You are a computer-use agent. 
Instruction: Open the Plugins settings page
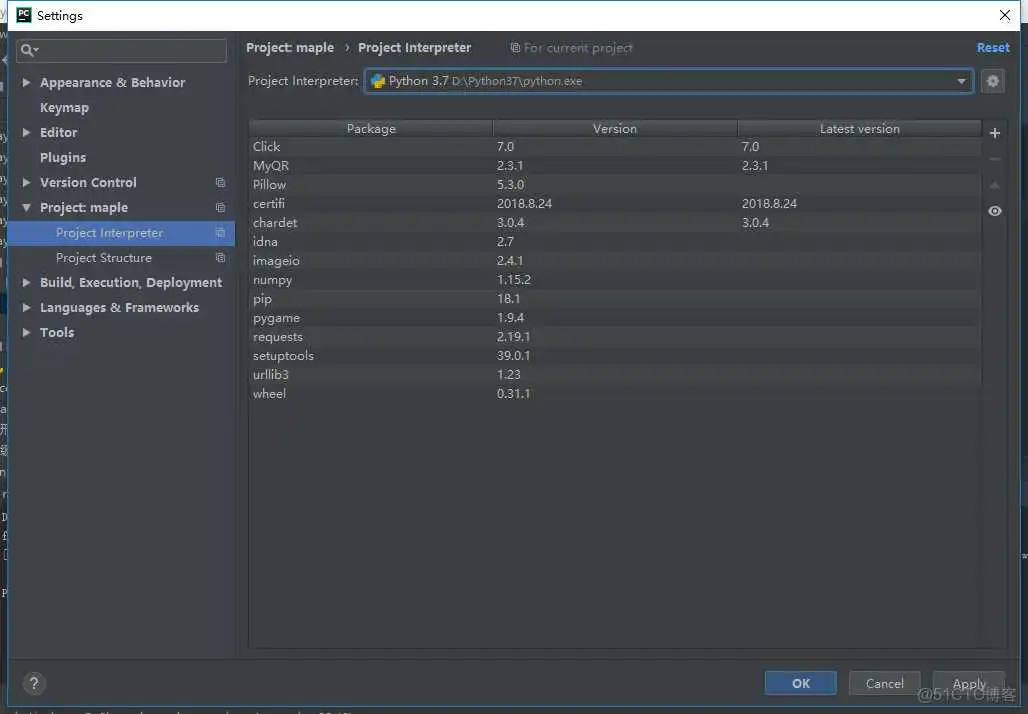point(63,157)
